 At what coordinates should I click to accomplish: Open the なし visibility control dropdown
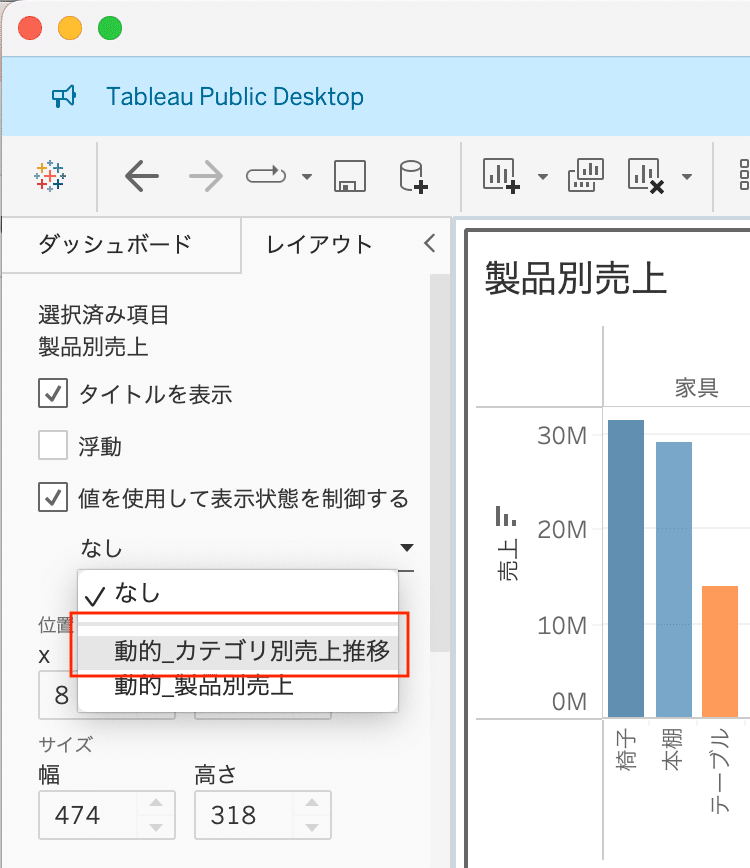(246, 548)
